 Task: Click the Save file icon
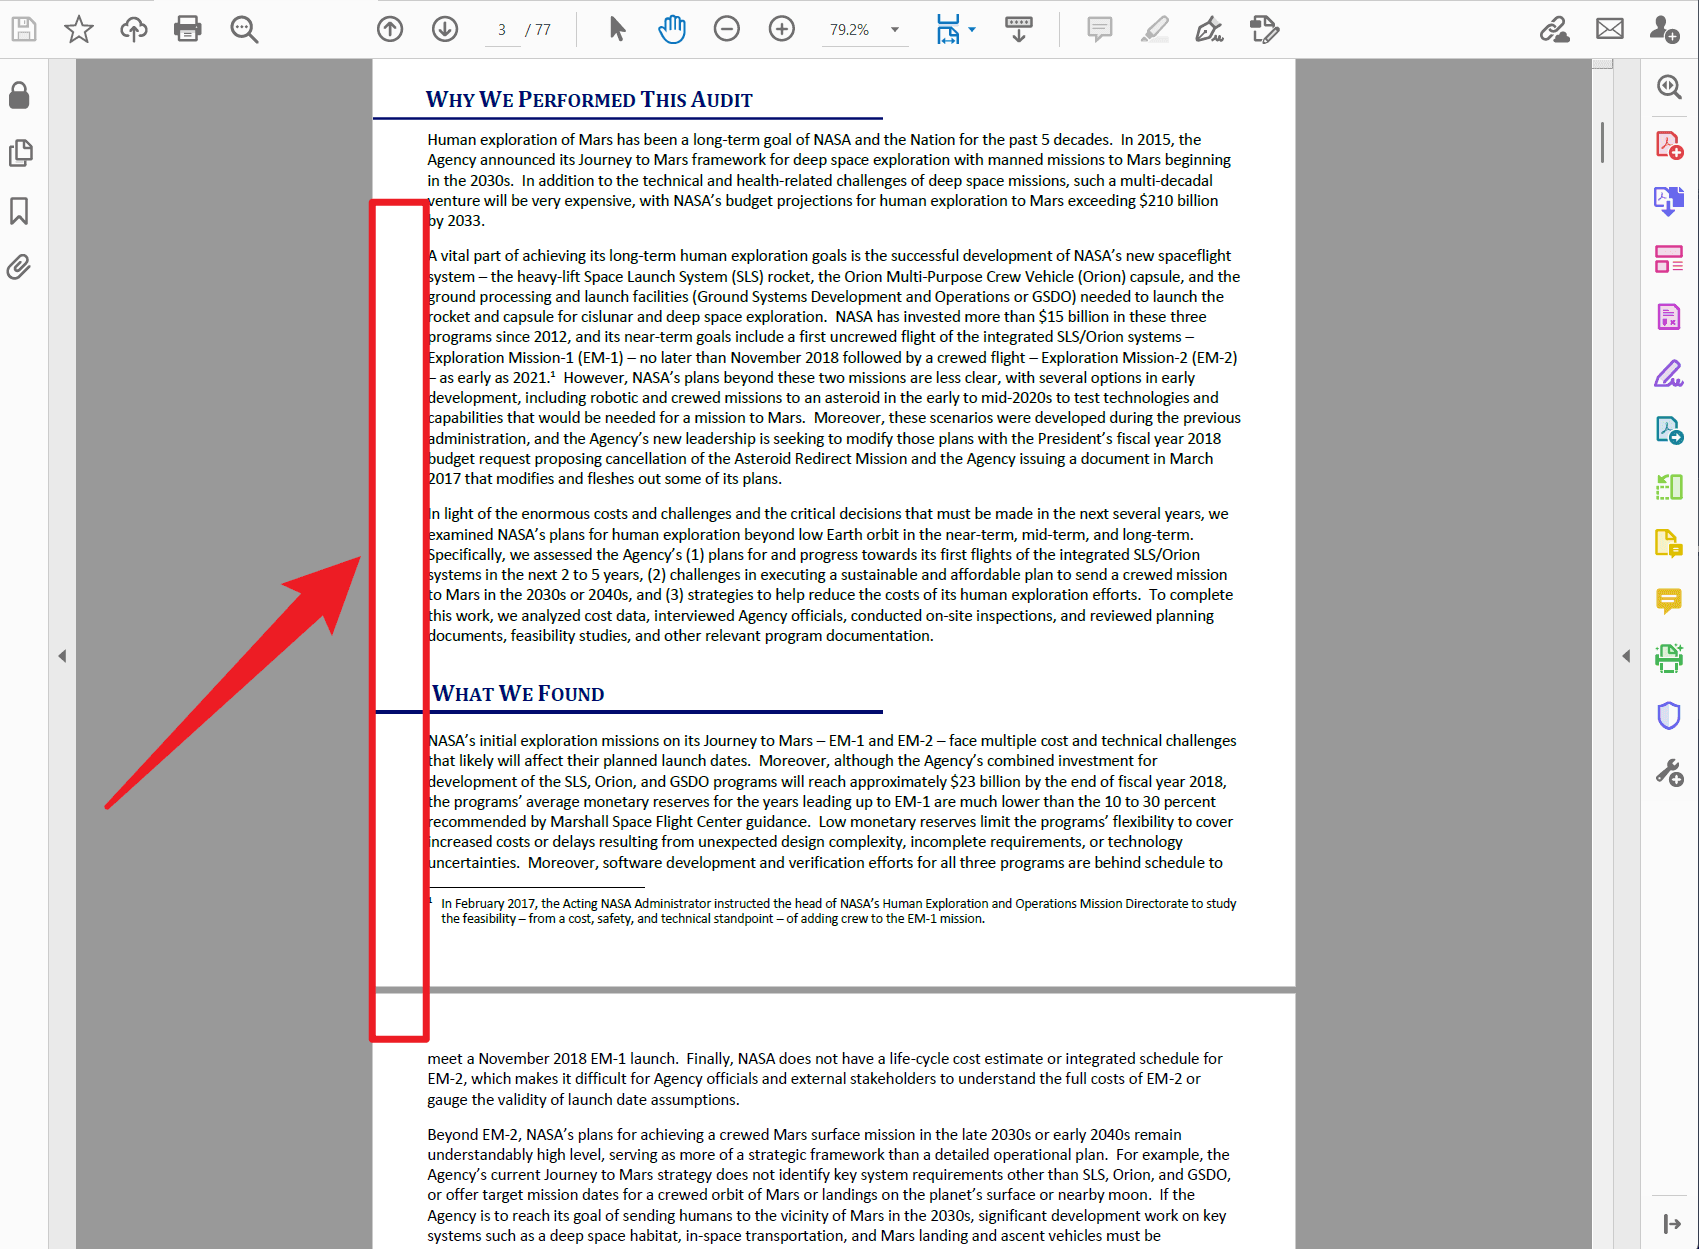click(24, 29)
